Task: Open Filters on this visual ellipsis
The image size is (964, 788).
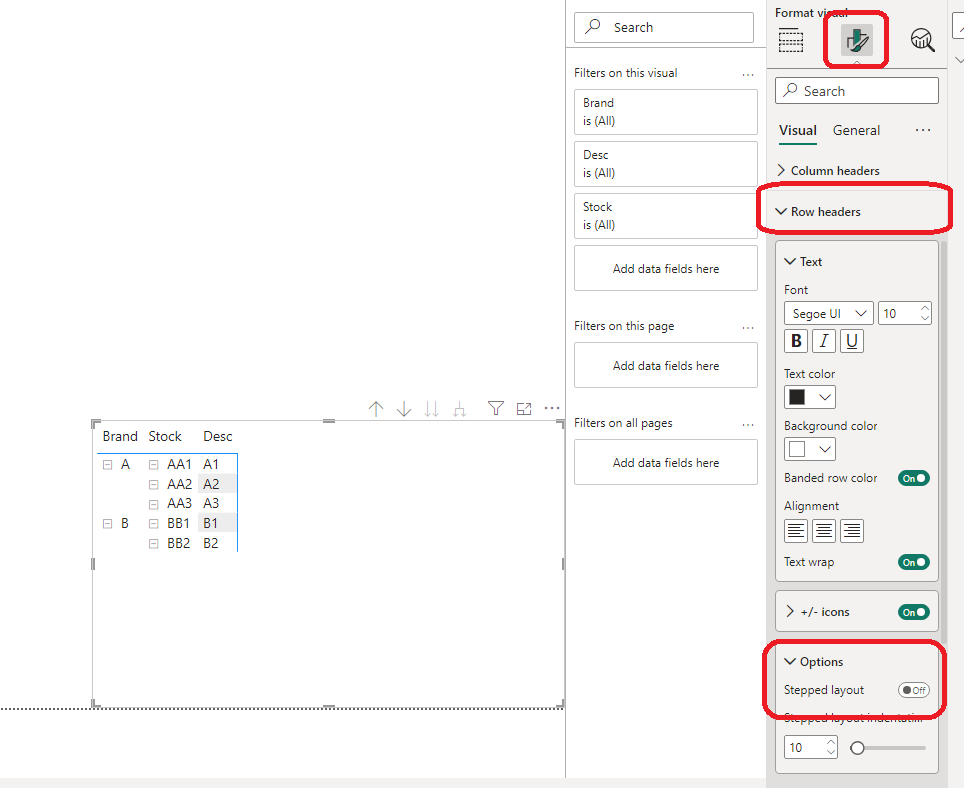Action: [x=748, y=74]
